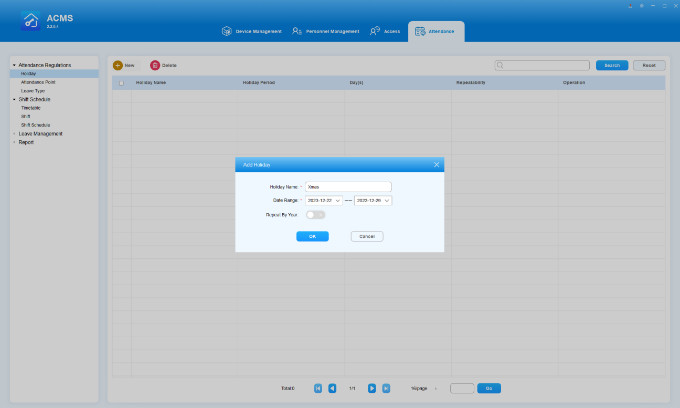
Task: Jump to the last page
Action: [386, 388]
